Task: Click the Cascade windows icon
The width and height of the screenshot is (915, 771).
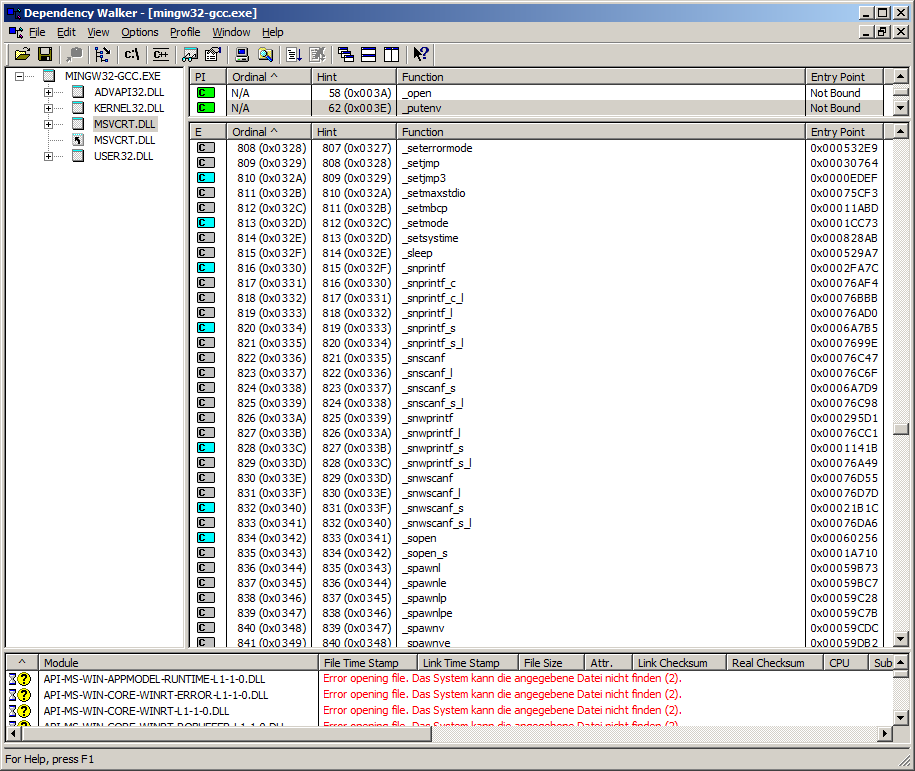Action: 345,54
